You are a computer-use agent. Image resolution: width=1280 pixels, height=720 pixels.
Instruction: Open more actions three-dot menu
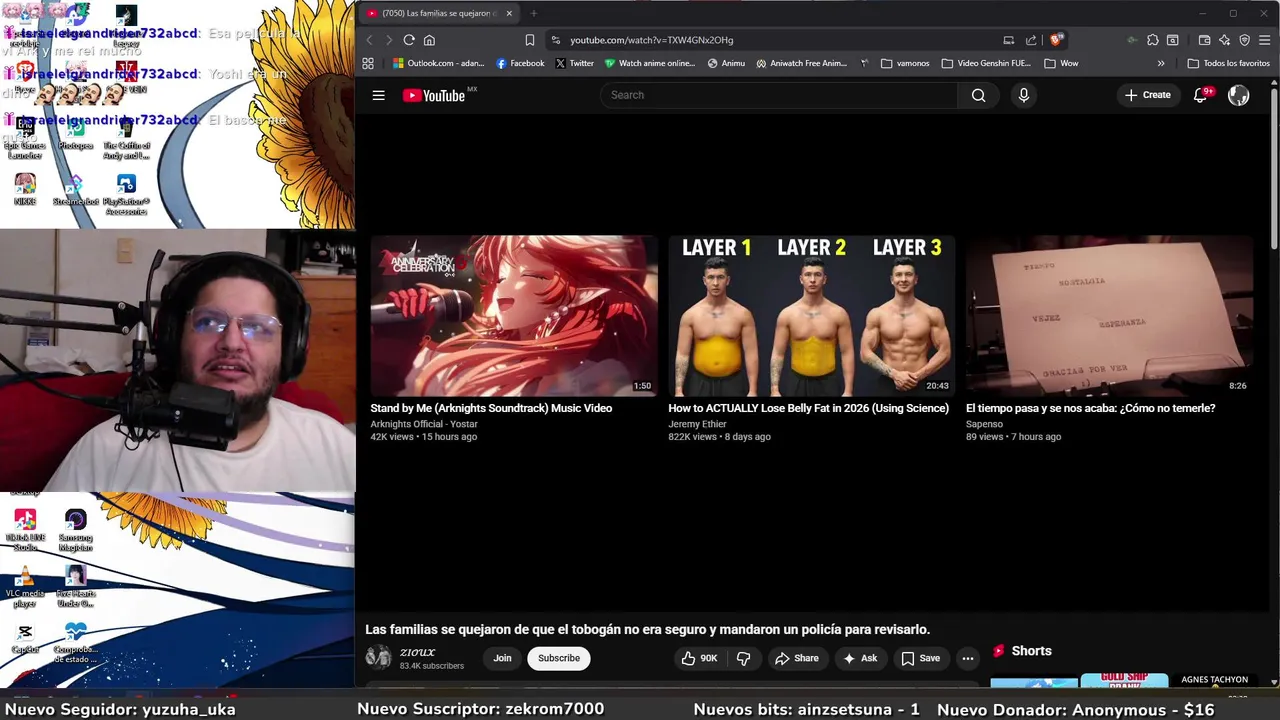[967, 658]
